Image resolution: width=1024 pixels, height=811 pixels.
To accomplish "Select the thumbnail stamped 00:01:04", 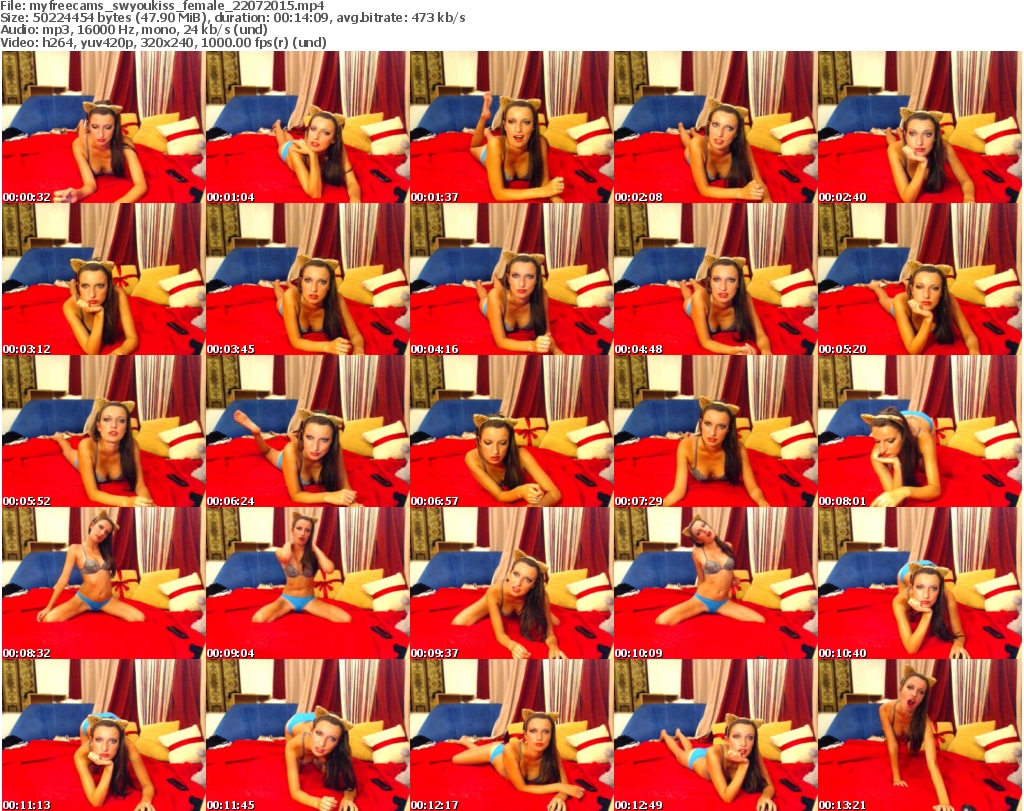I will (x=308, y=127).
